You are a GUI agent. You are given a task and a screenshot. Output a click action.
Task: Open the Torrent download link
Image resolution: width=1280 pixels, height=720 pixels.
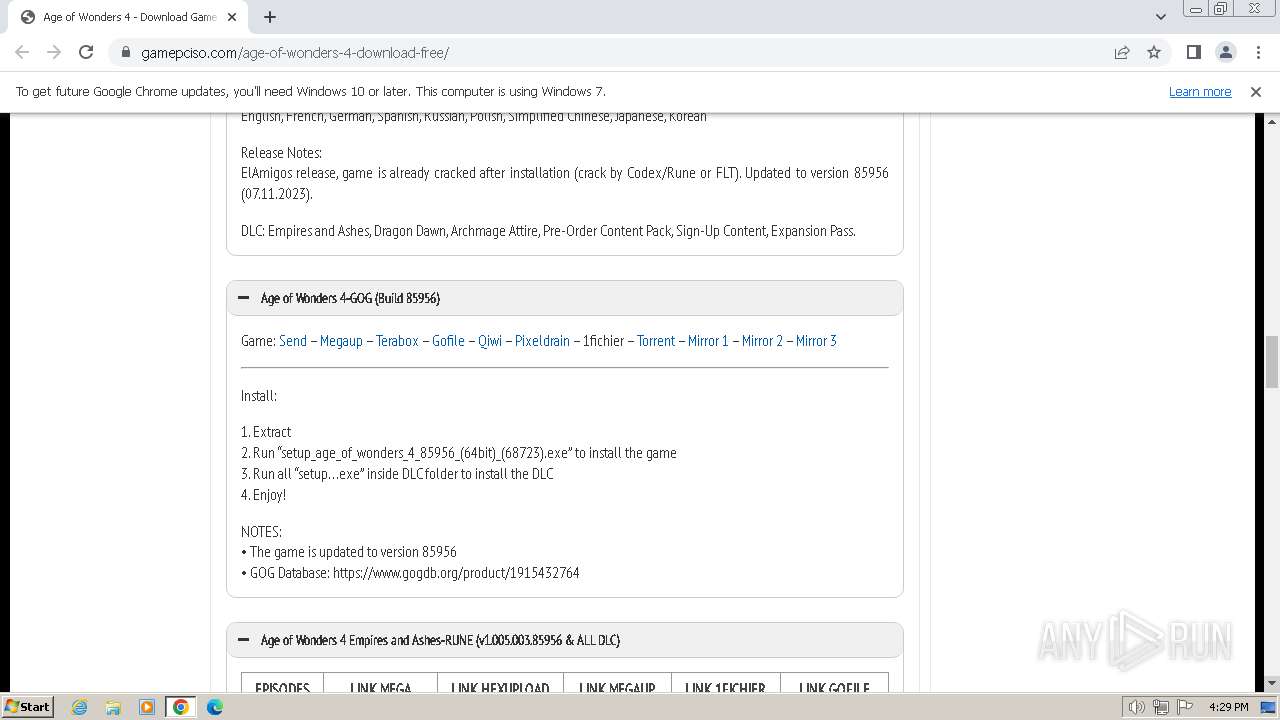(x=656, y=341)
